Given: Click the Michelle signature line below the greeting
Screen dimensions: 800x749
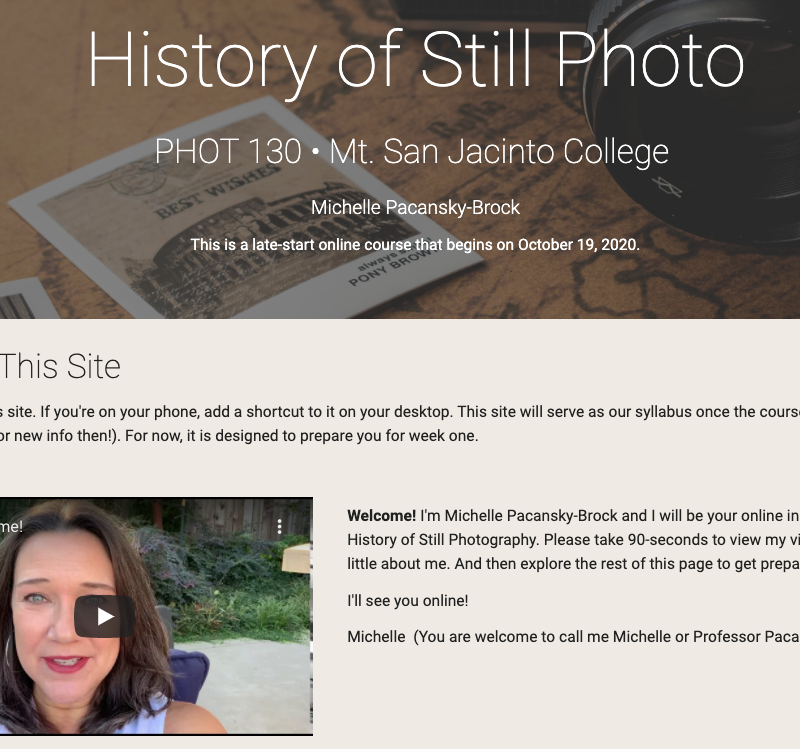Looking at the screenshot, I should pyautogui.click(x=573, y=637).
